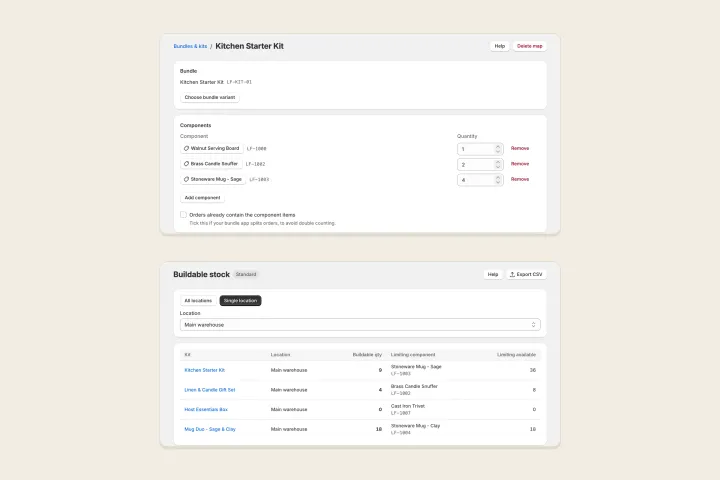720x480 pixels.
Task: Open the Host Essentials Box link
Action: pyautogui.click(x=206, y=409)
